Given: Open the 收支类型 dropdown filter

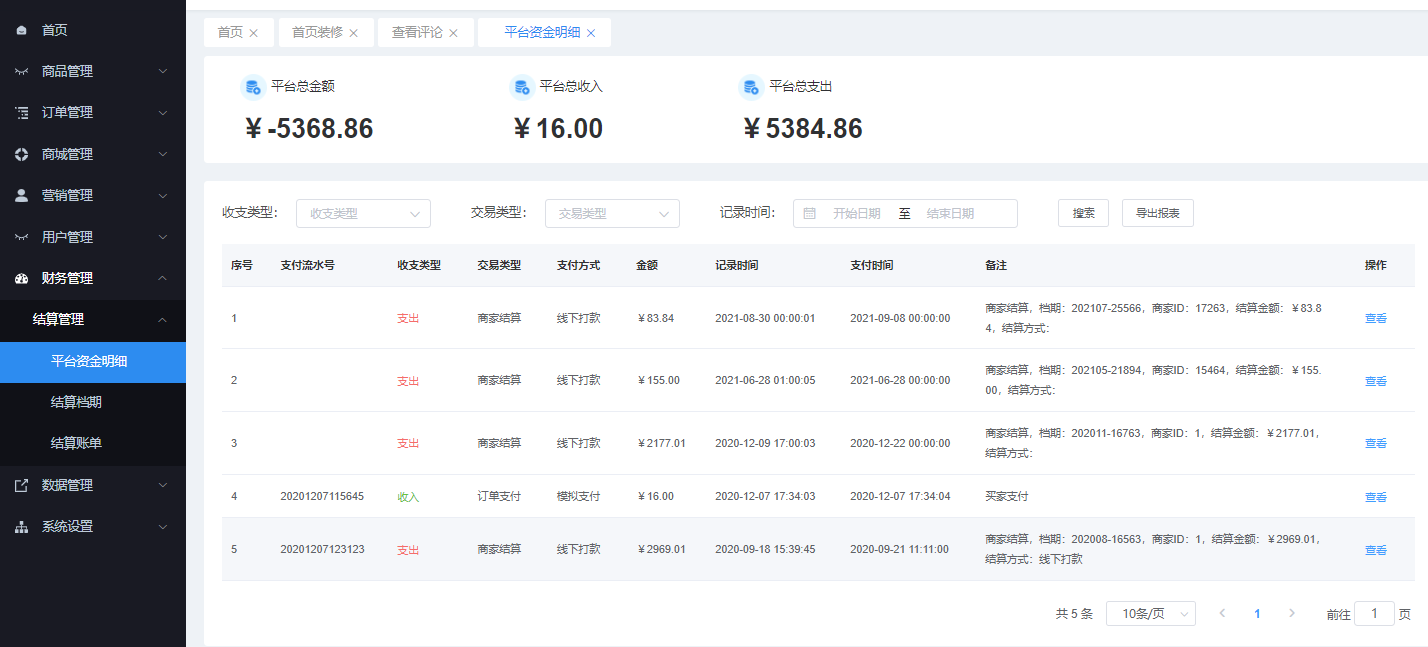Looking at the screenshot, I should point(363,214).
